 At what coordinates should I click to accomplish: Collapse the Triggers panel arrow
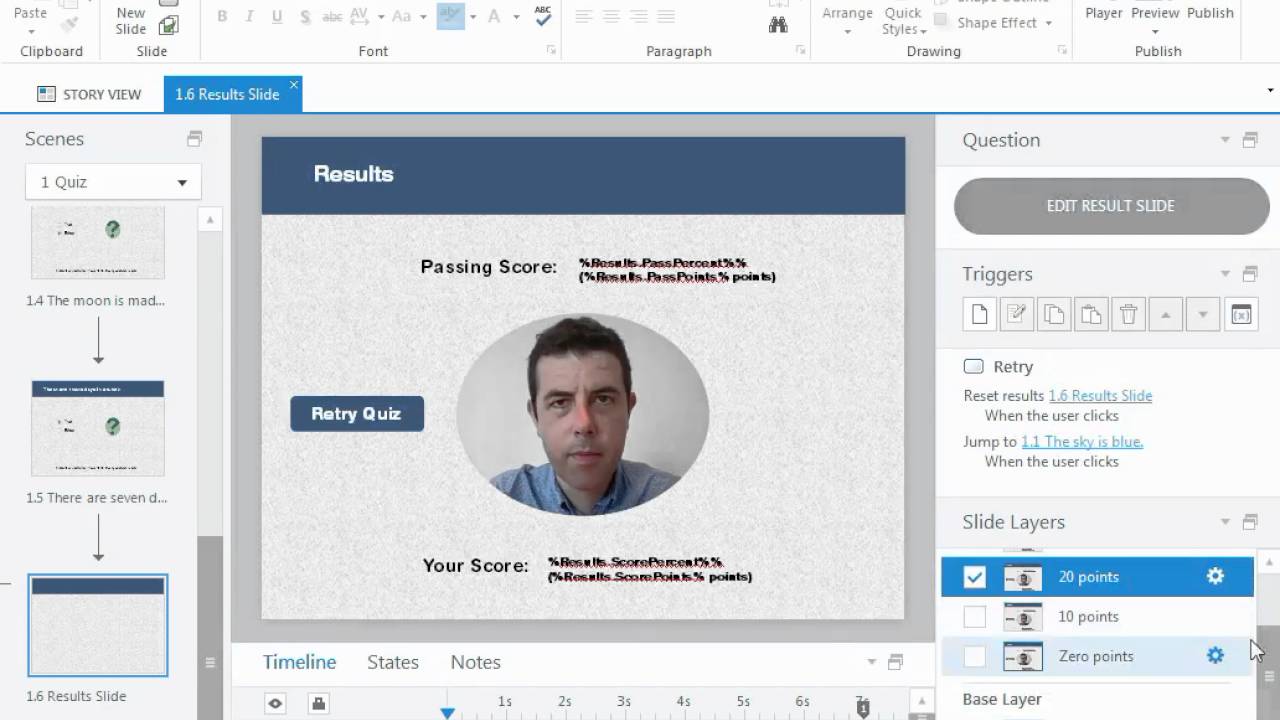click(x=1225, y=274)
